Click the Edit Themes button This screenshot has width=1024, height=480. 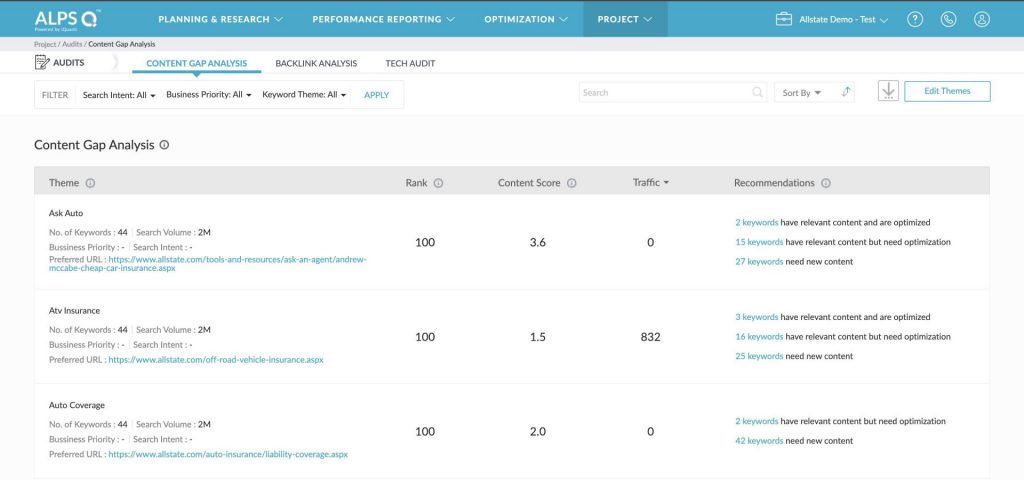[947, 91]
